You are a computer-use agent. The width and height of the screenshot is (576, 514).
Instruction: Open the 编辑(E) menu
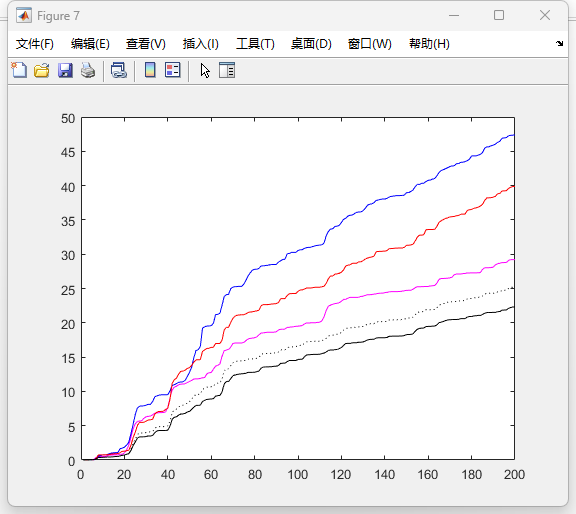pyautogui.click(x=90, y=44)
